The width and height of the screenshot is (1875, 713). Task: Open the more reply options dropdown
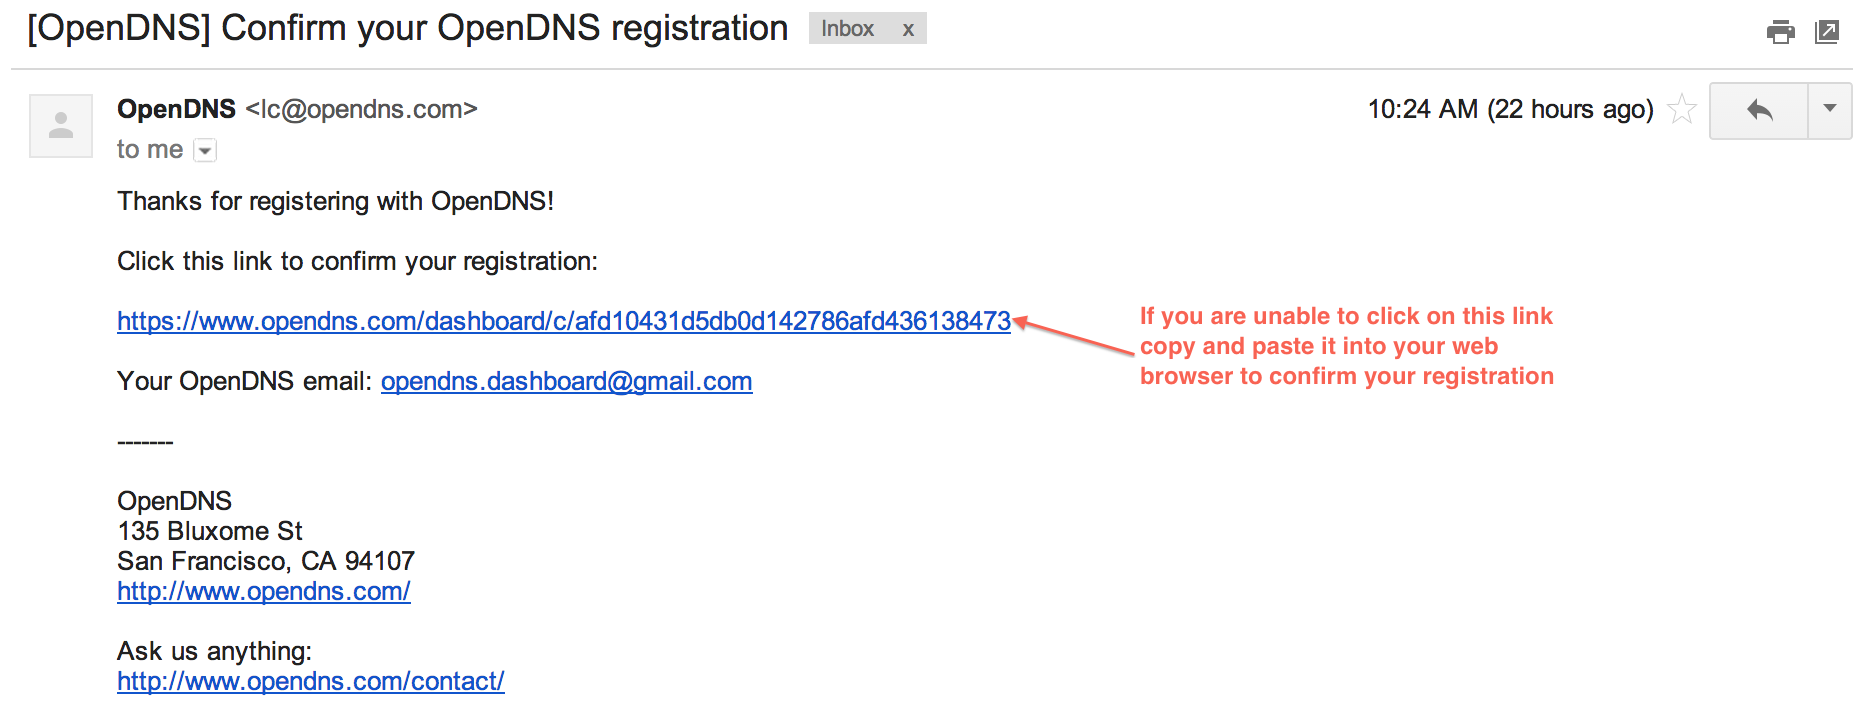pos(1830,110)
